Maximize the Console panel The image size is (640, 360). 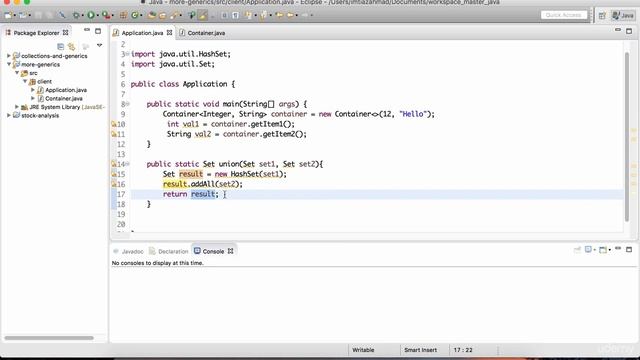click(x=629, y=249)
